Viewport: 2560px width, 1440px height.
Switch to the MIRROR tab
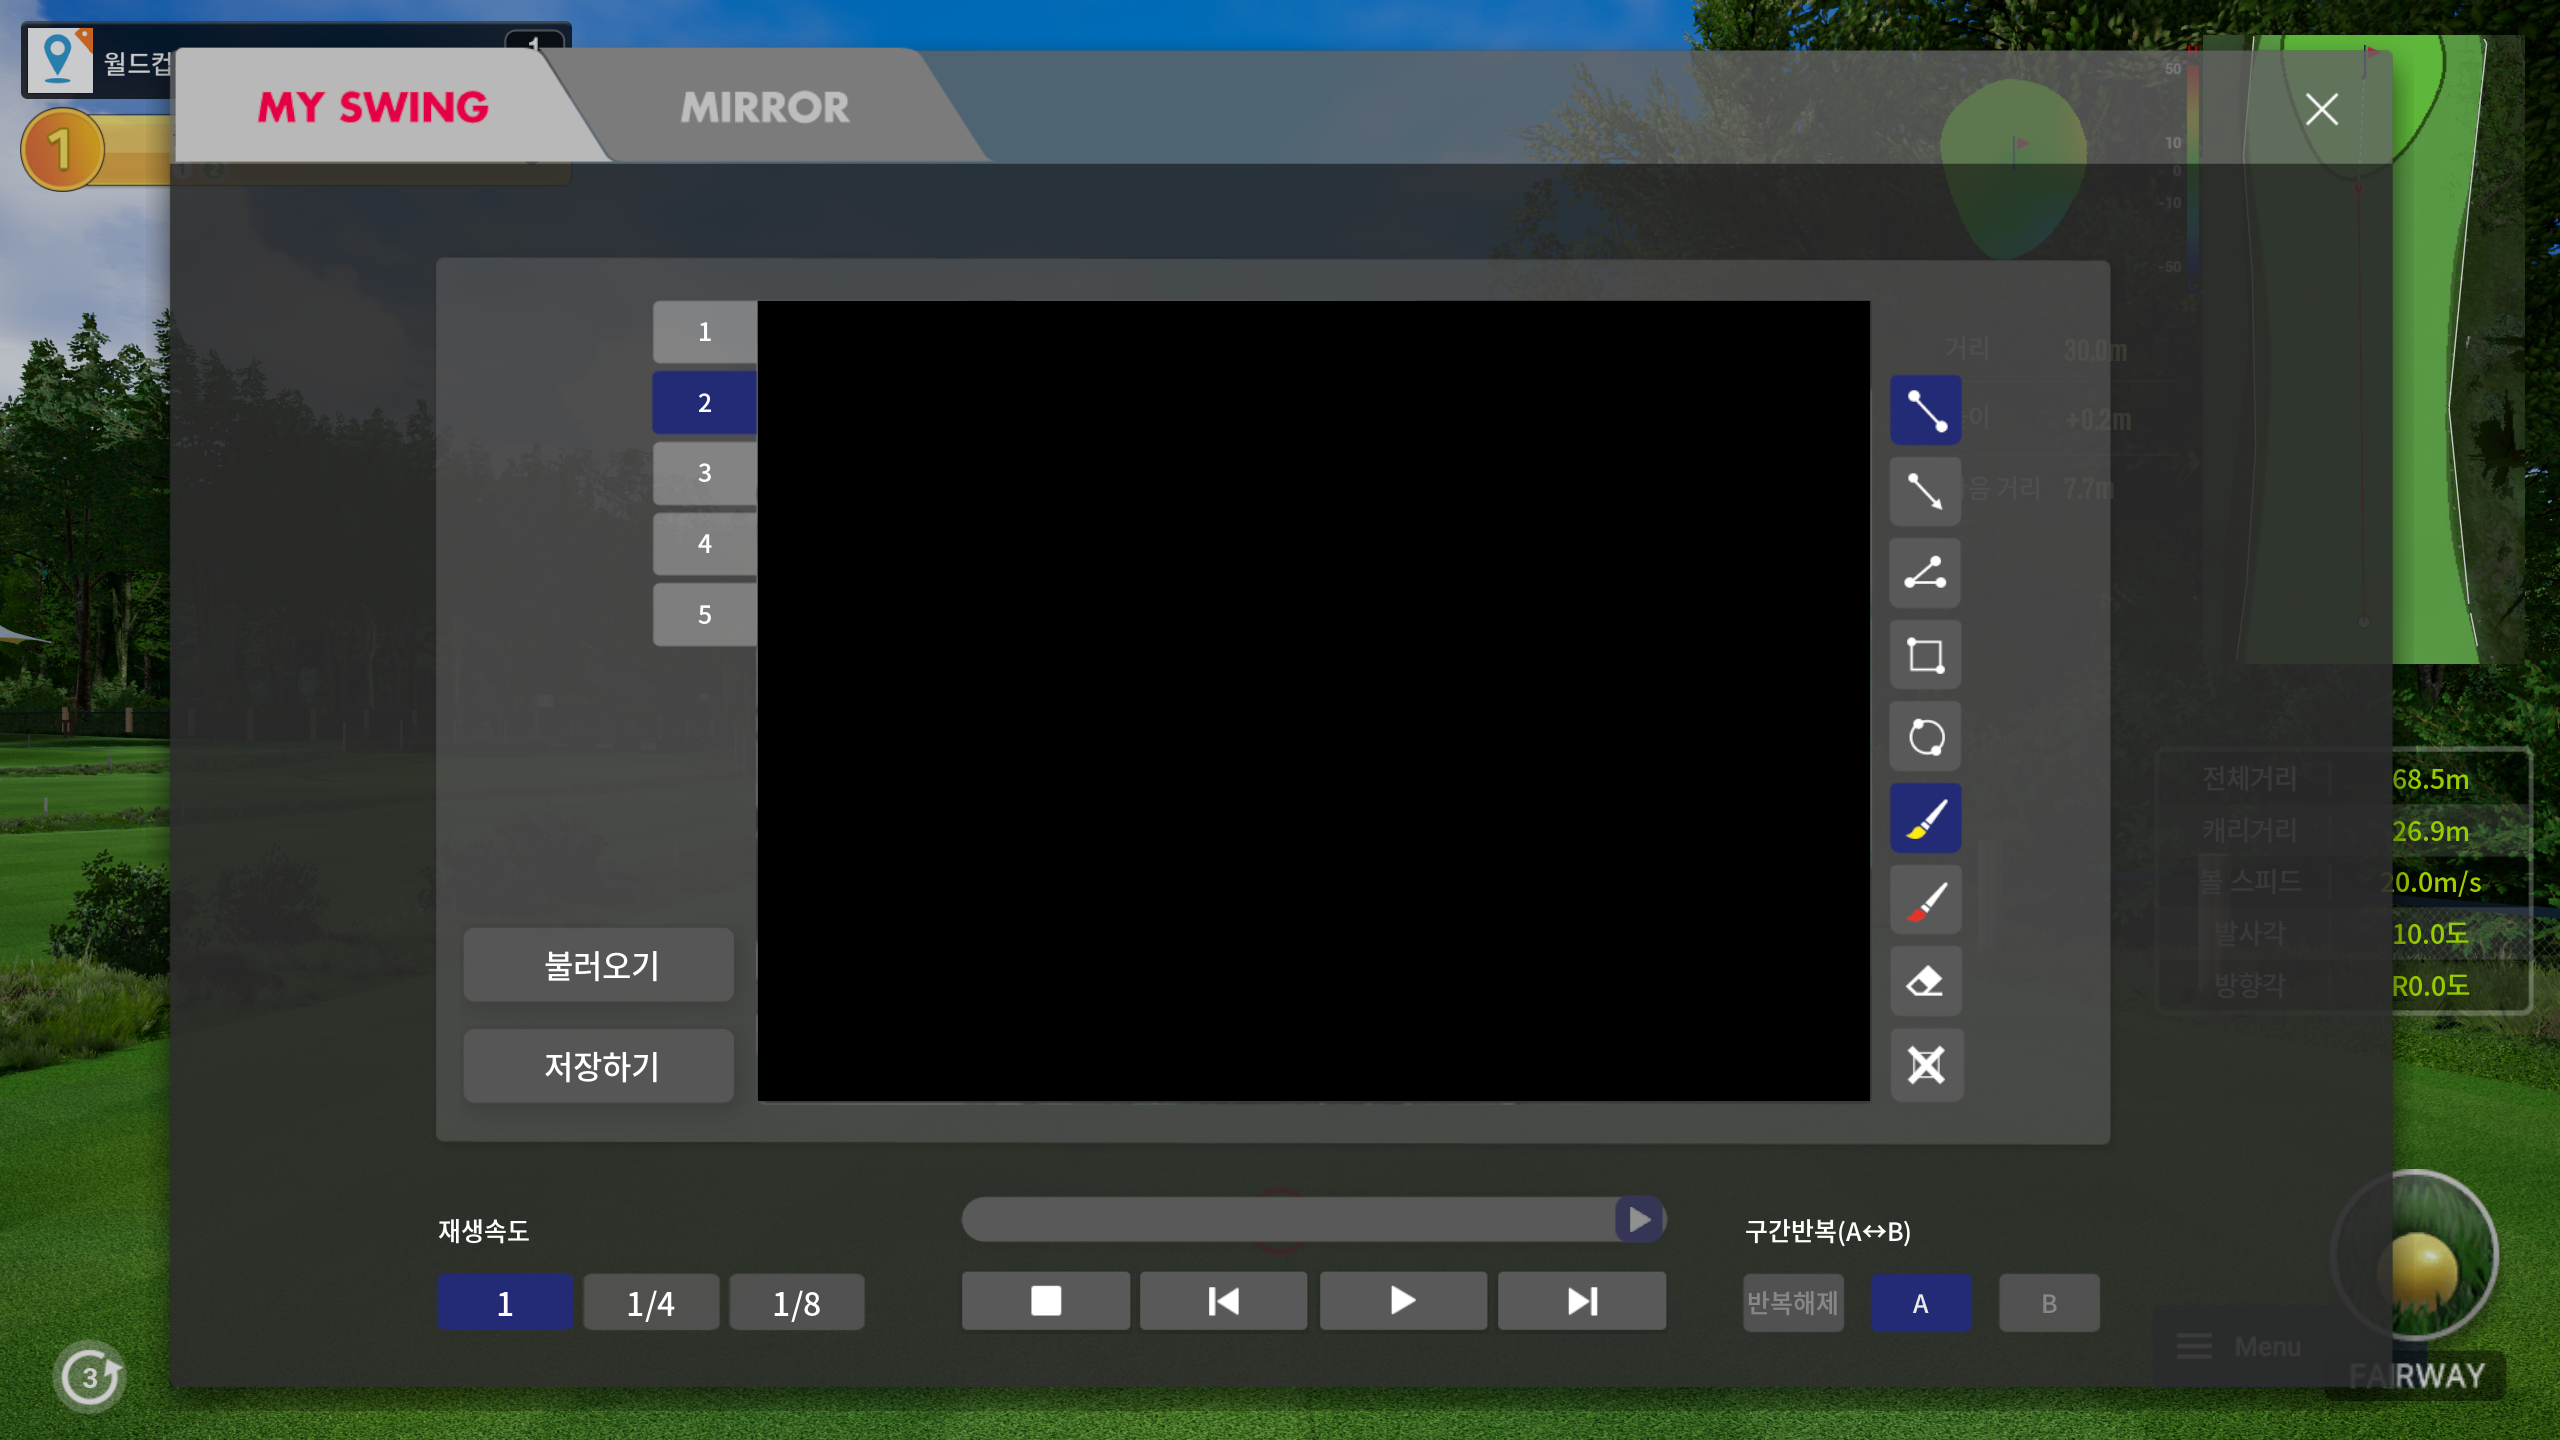[x=765, y=107]
